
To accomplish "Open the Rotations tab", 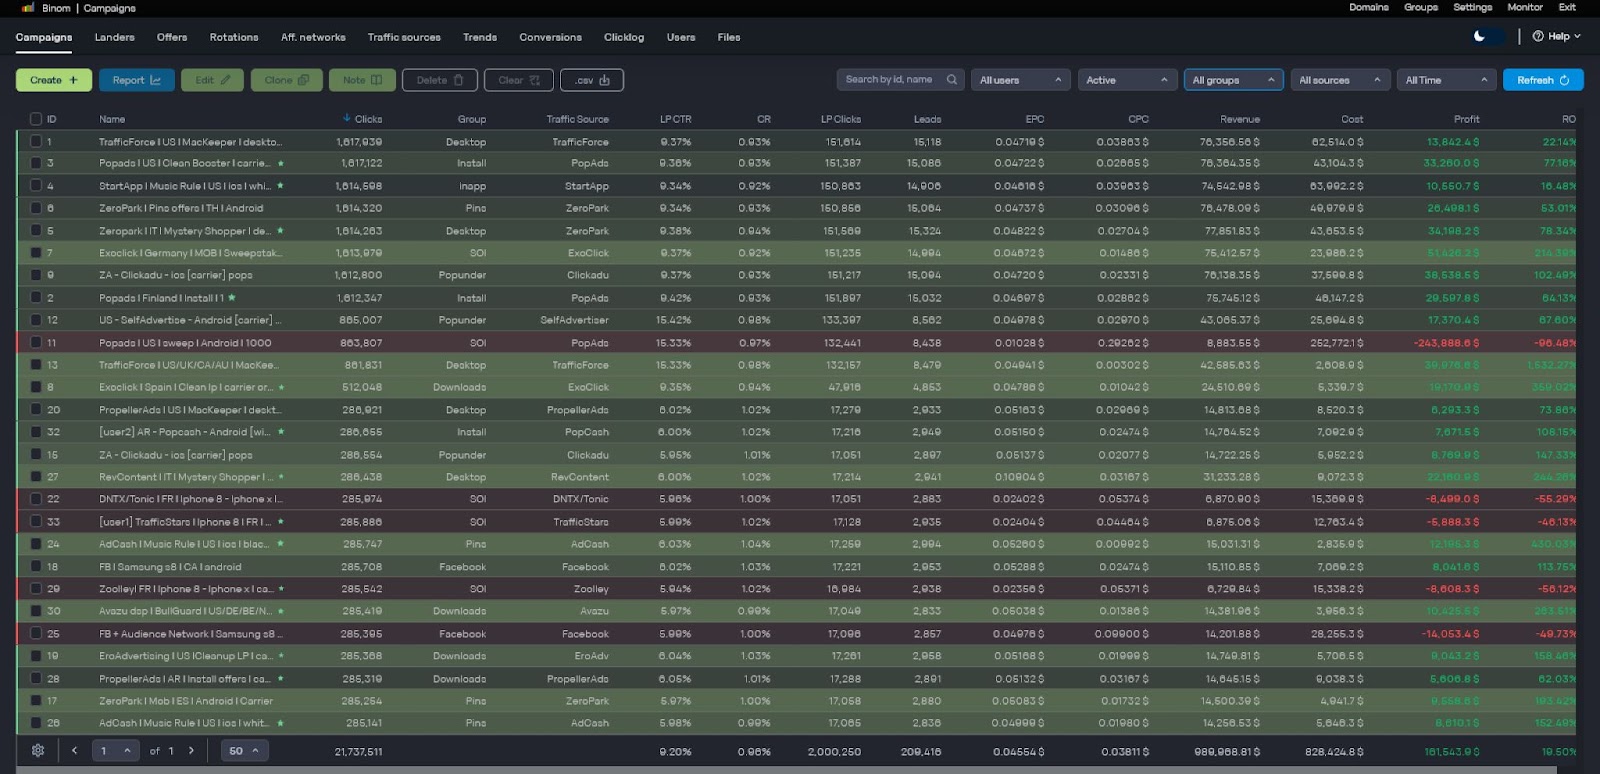I will [234, 37].
